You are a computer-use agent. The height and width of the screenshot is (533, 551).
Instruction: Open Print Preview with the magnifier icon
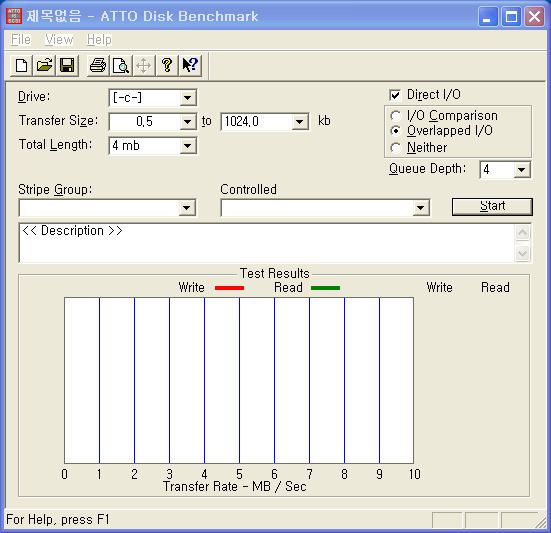[121, 65]
